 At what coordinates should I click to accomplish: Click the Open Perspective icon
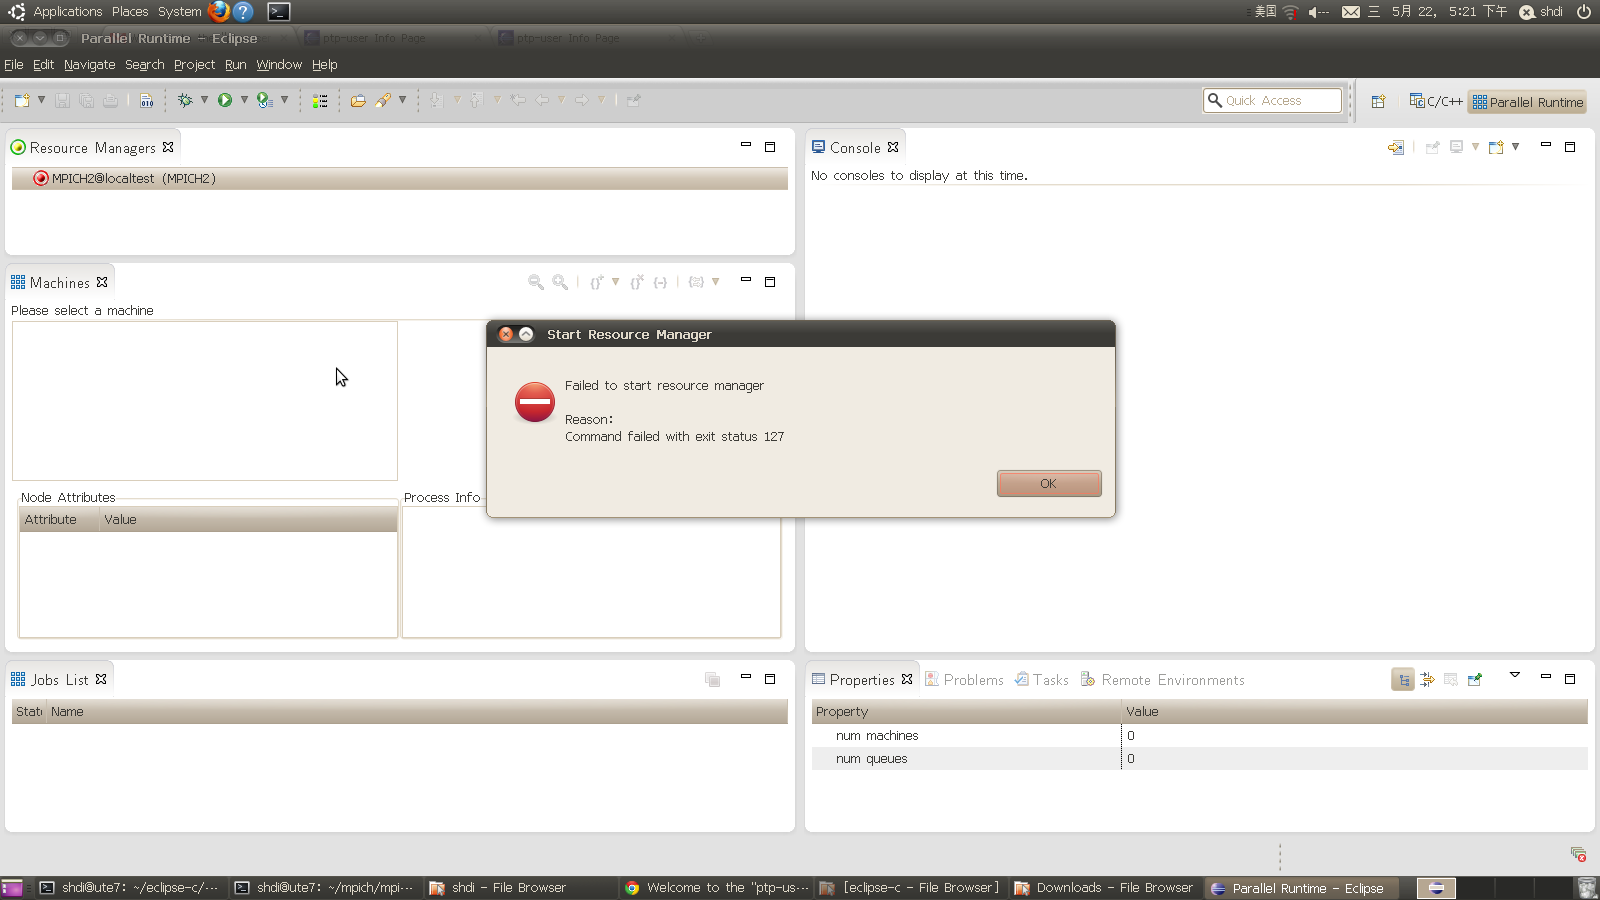[x=1379, y=101]
